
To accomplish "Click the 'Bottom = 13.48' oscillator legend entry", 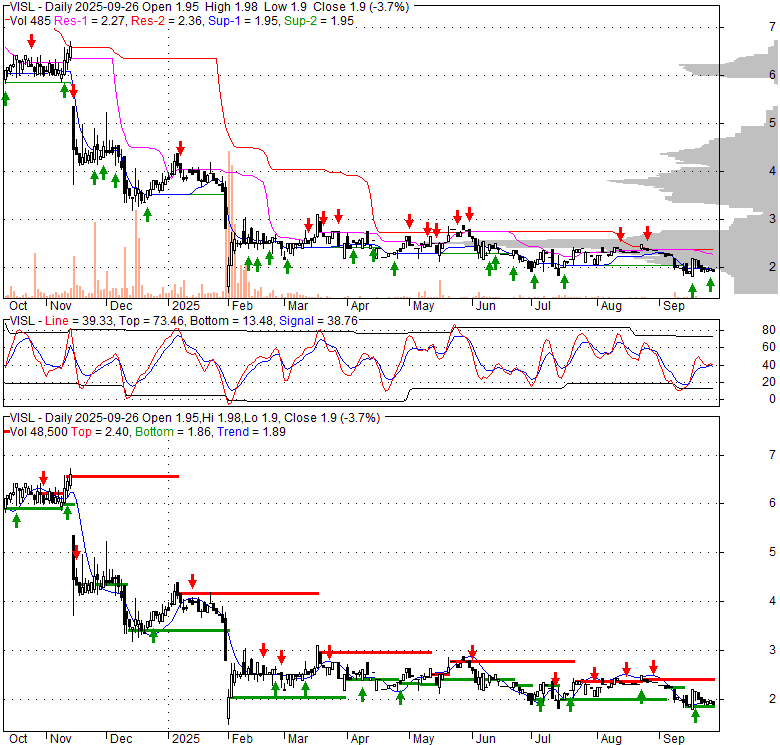I will (x=232, y=321).
